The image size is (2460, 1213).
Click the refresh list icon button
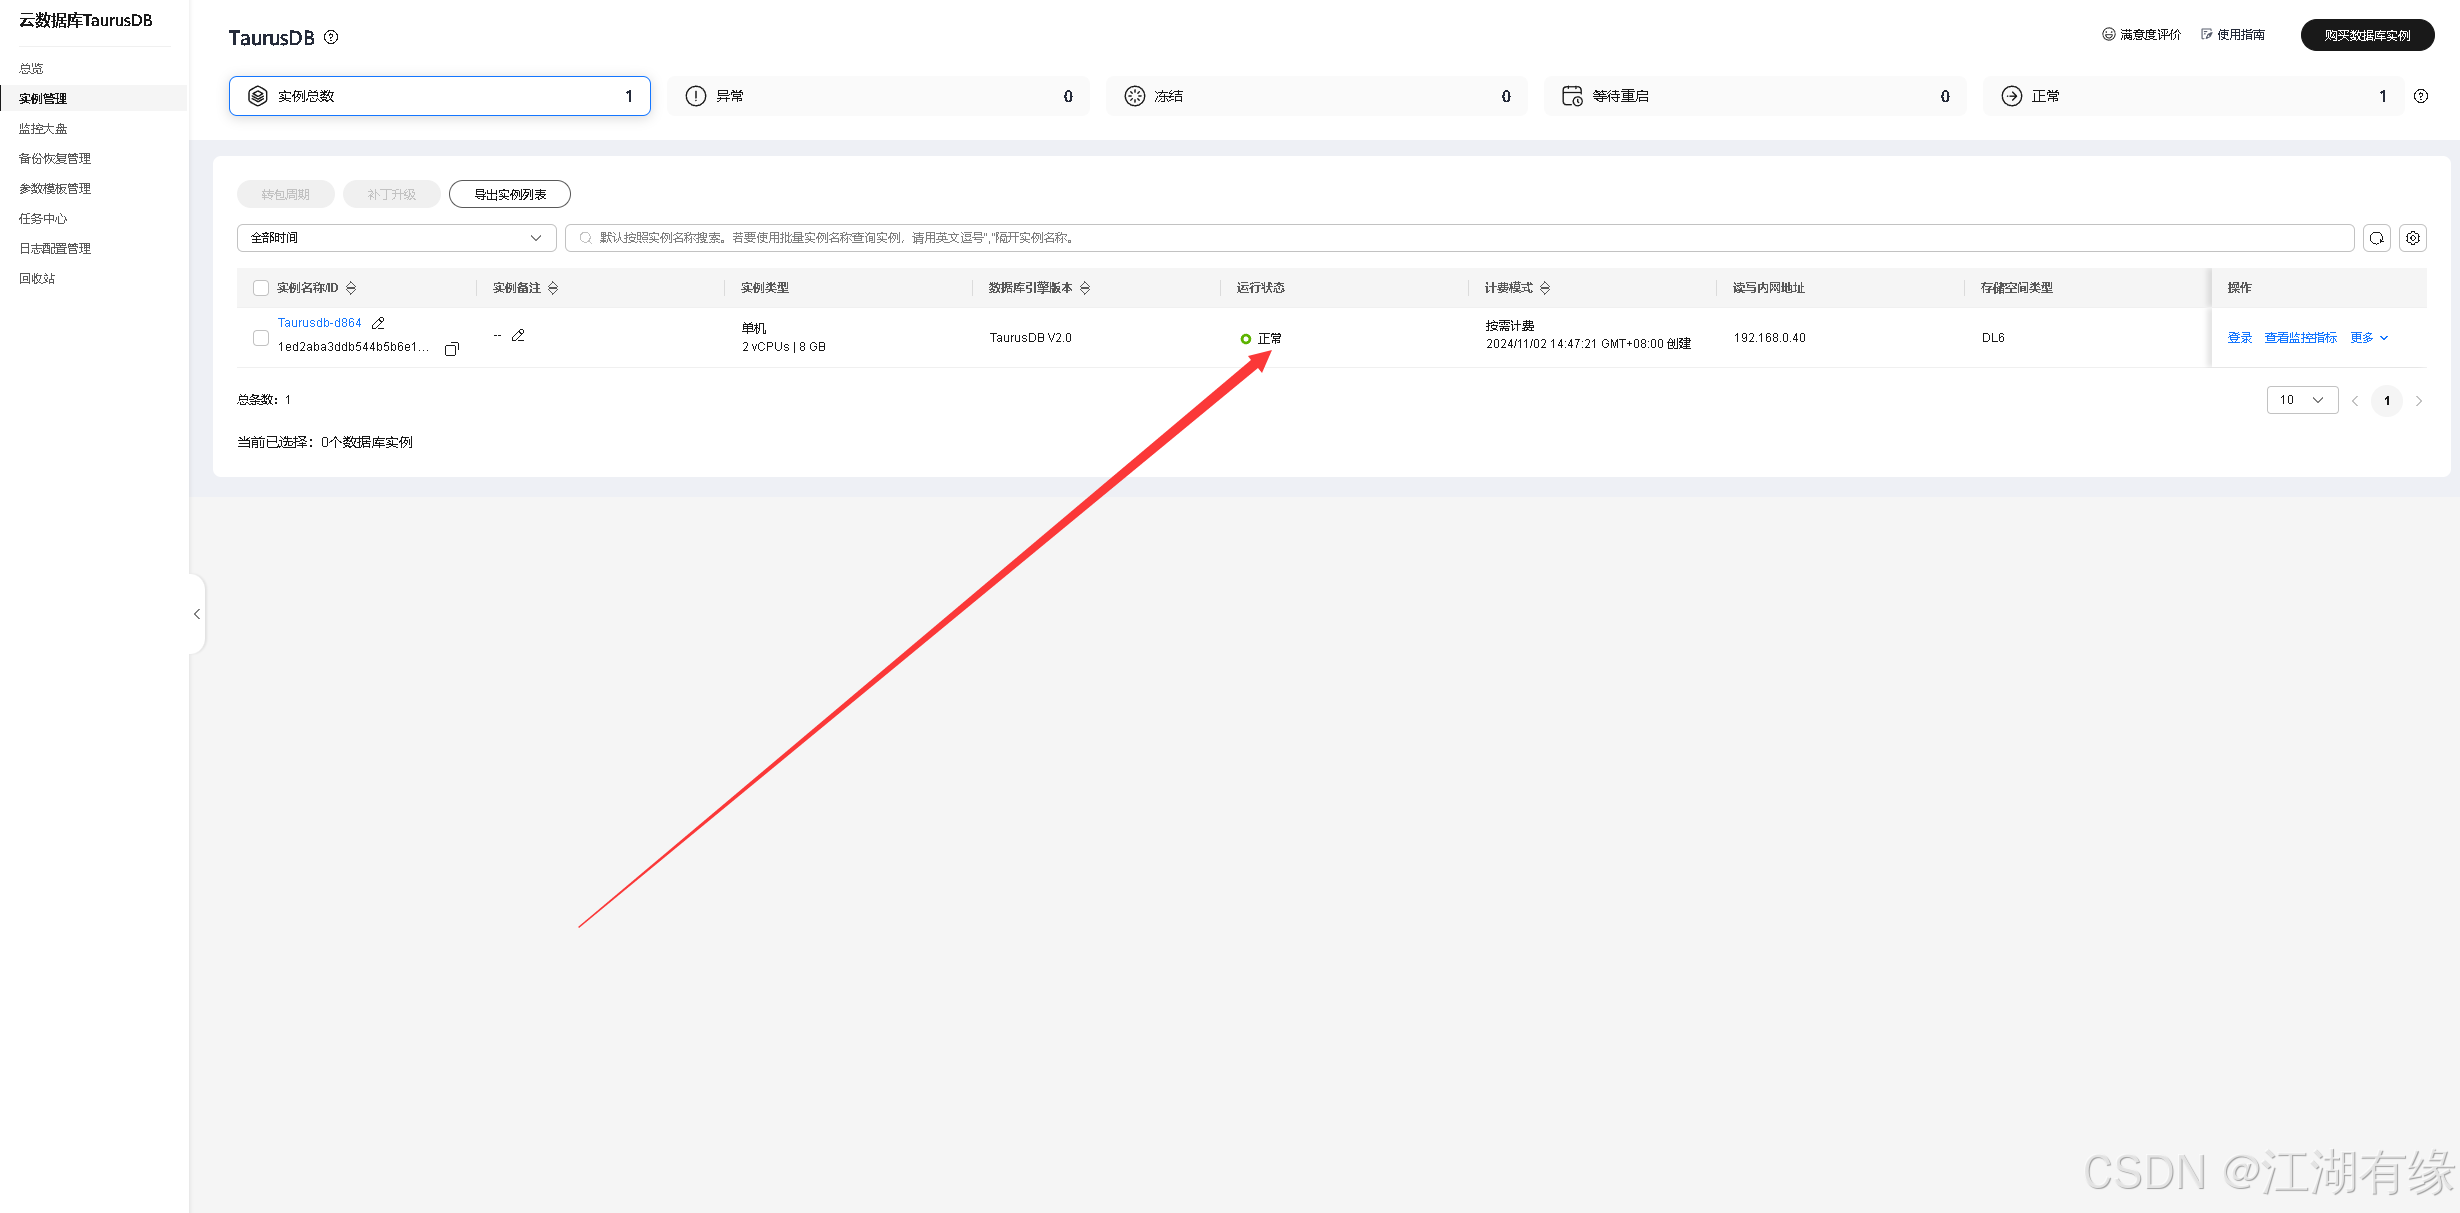[2377, 238]
